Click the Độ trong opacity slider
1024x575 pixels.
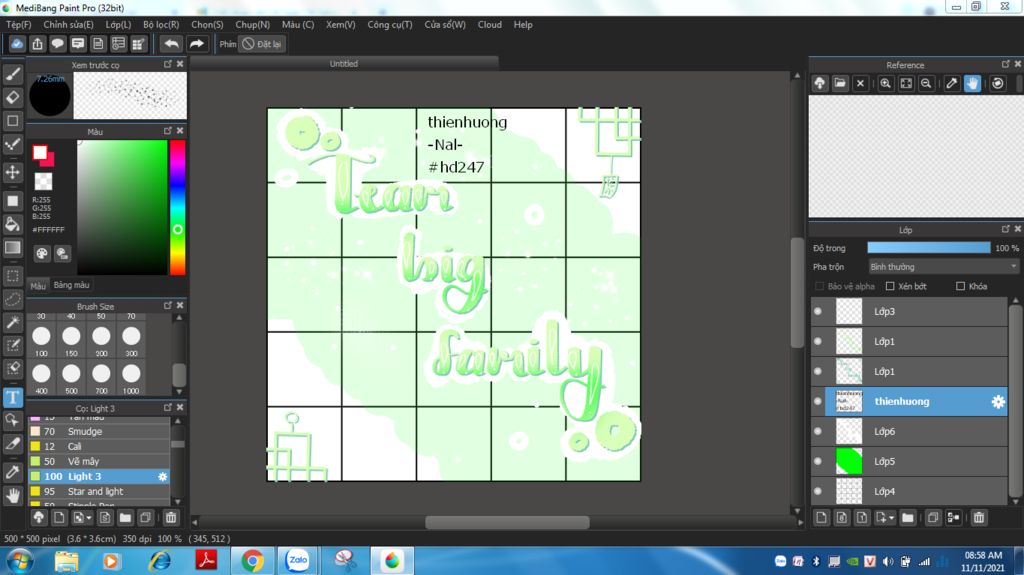tap(929, 248)
